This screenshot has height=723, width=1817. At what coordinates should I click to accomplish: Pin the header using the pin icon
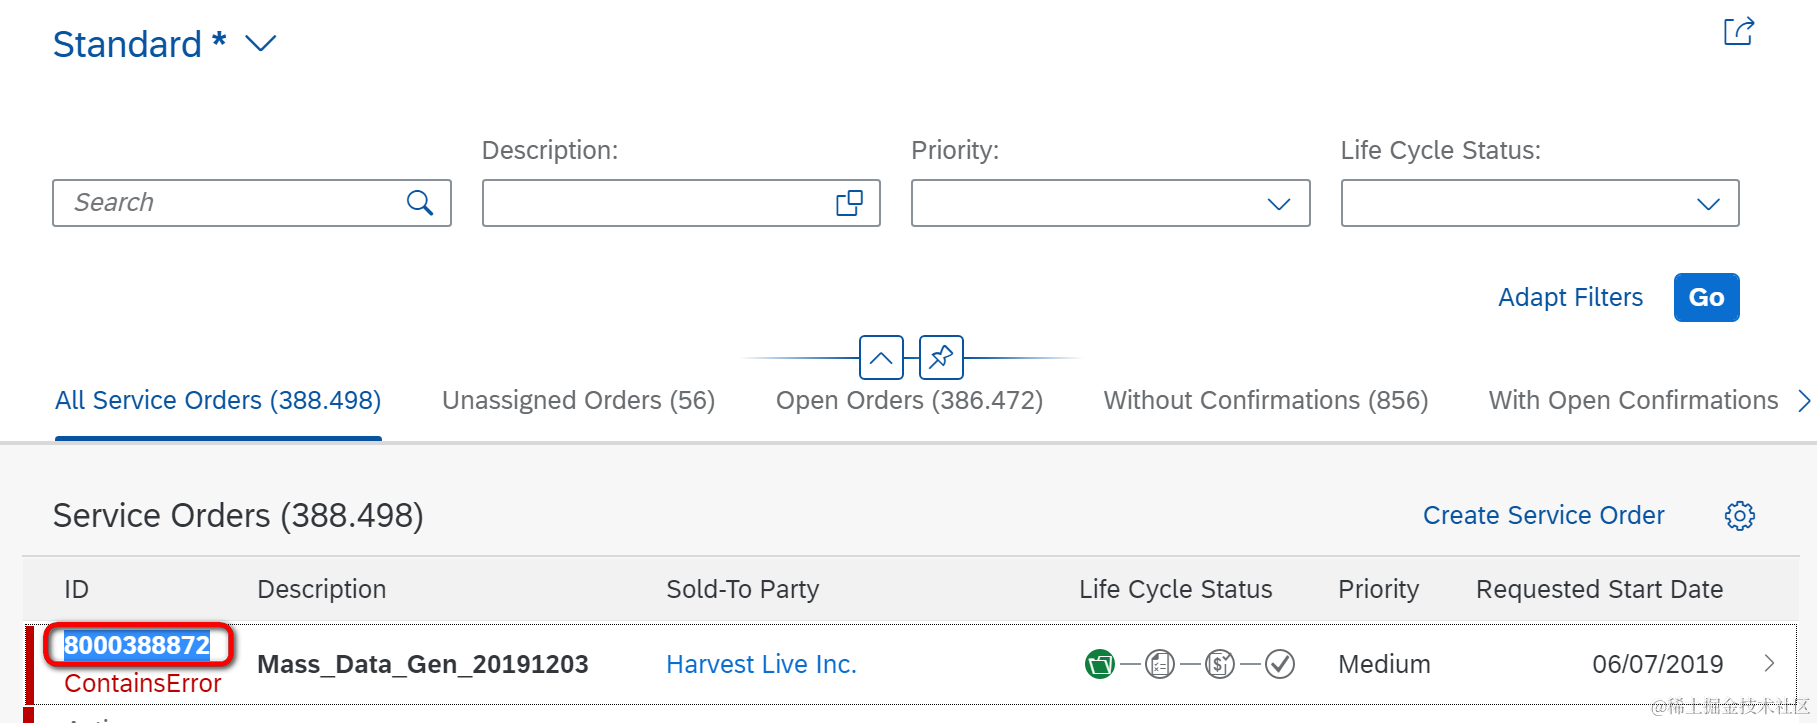tap(941, 357)
